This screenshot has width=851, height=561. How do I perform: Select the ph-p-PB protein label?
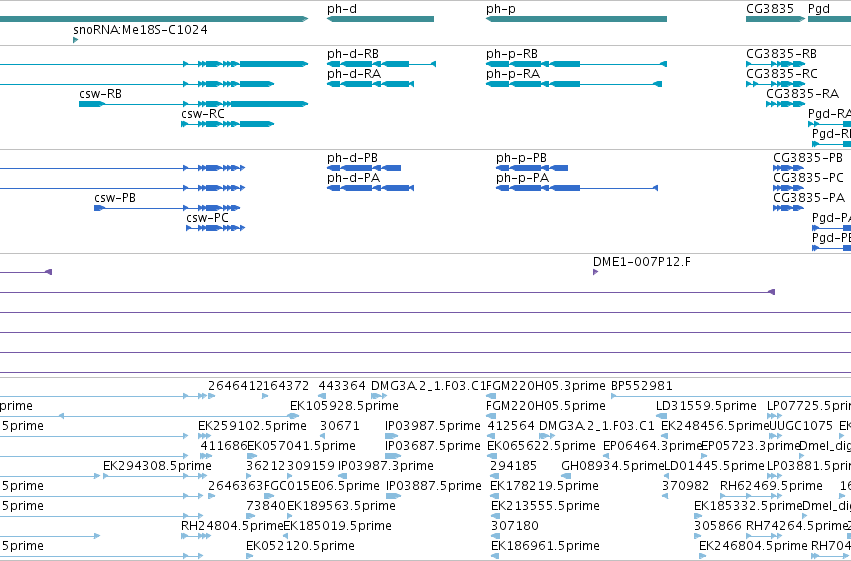(521, 158)
